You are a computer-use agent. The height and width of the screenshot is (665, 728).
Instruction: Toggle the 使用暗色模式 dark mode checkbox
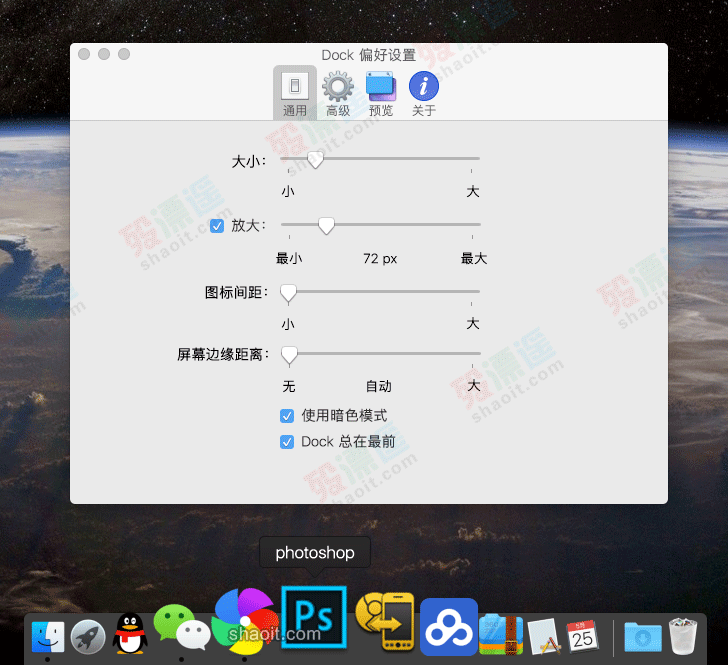point(287,416)
